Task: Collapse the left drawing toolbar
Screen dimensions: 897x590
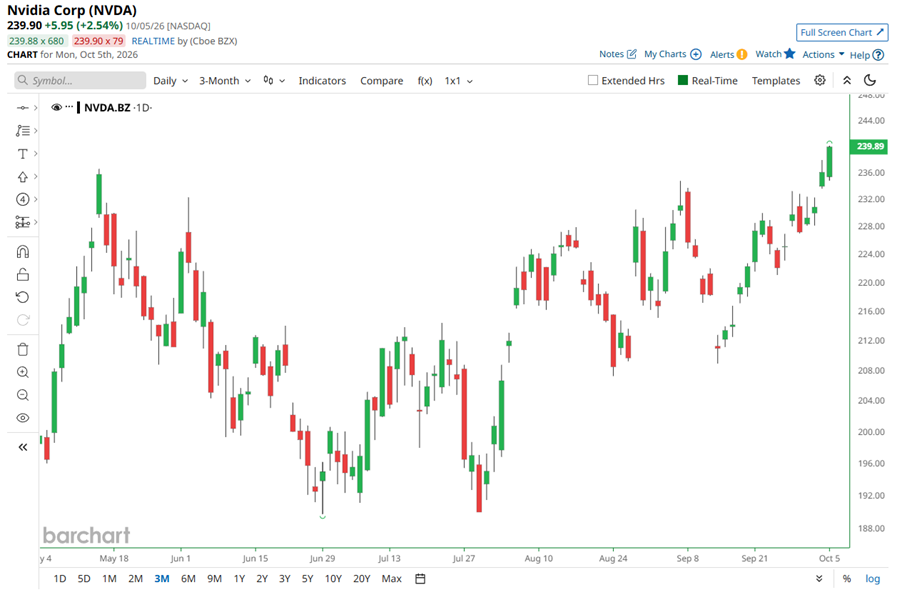Action: pyautogui.click(x=22, y=447)
